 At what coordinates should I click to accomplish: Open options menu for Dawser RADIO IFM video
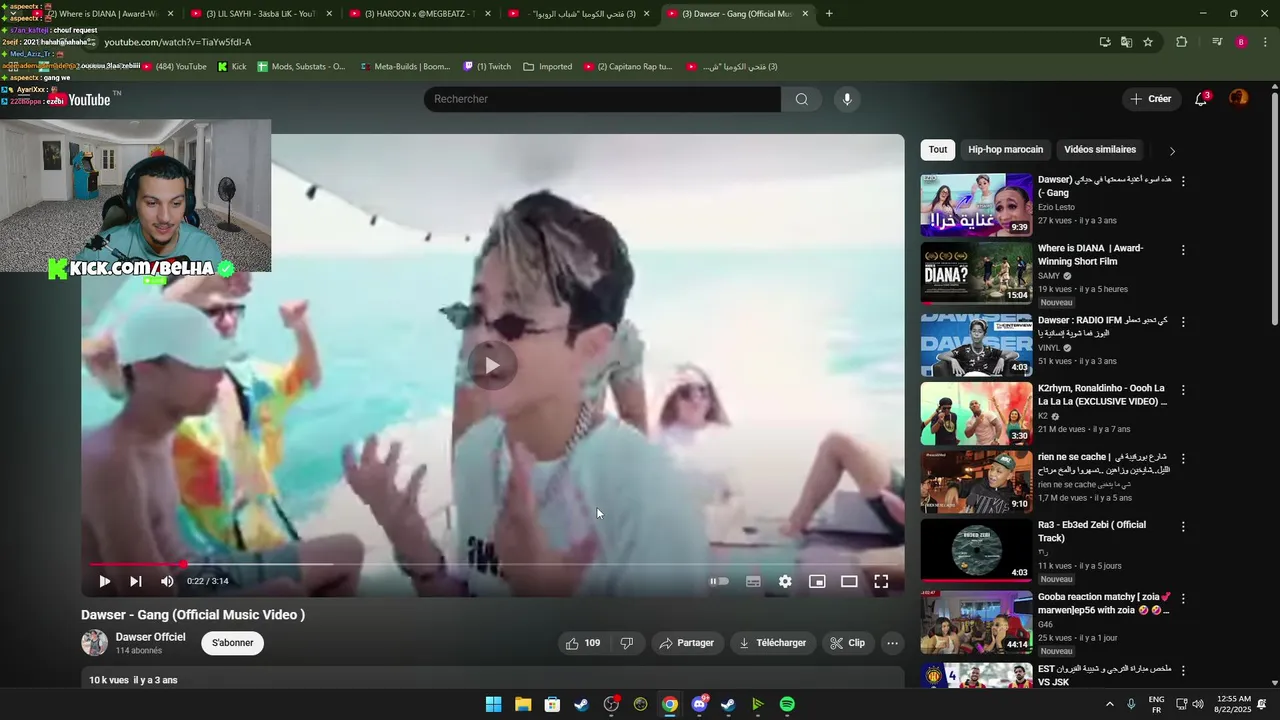(1183, 322)
